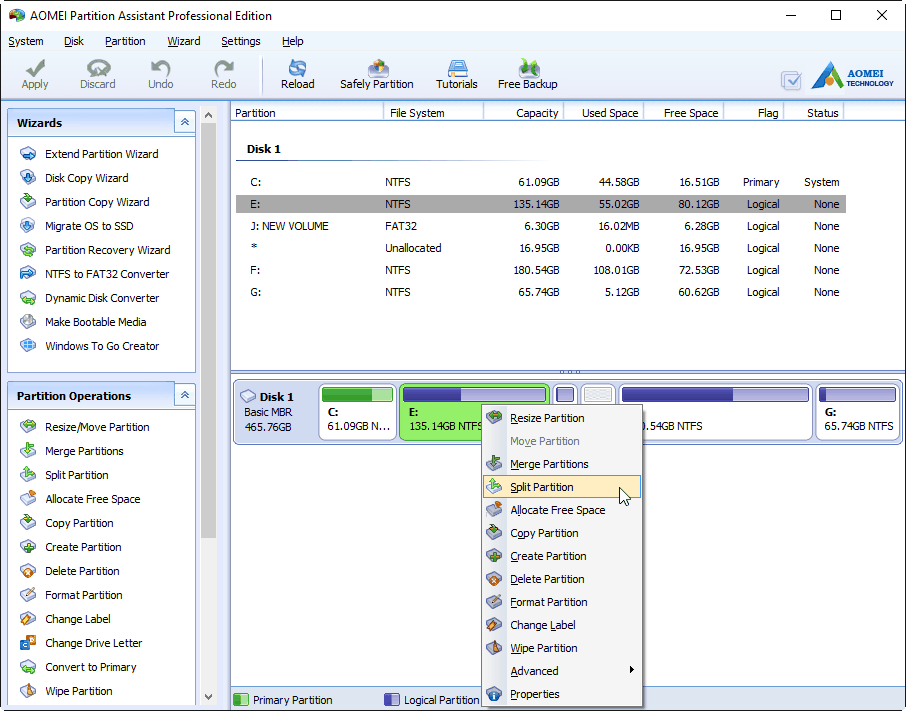Viewport: 906px width, 711px height.
Task: Select Change Label in the sidebar
Action: 65,619
